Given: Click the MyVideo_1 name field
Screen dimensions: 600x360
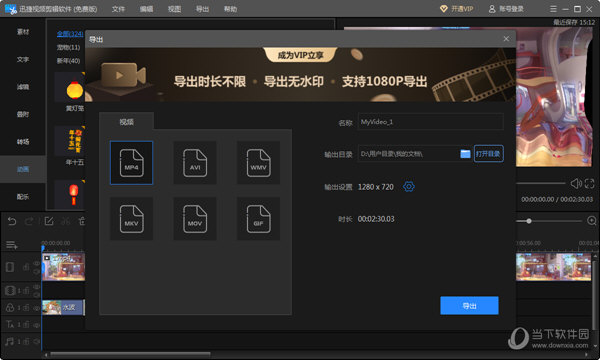Looking at the screenshot, I should (x=430, y=122).
